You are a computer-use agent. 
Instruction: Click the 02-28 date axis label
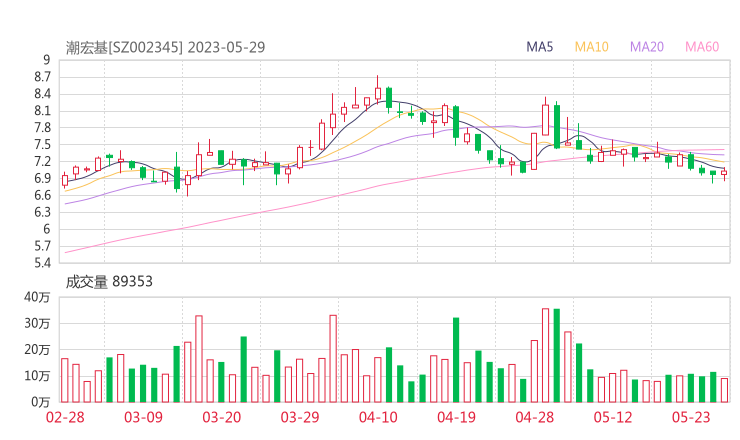(x=65, y=417)
